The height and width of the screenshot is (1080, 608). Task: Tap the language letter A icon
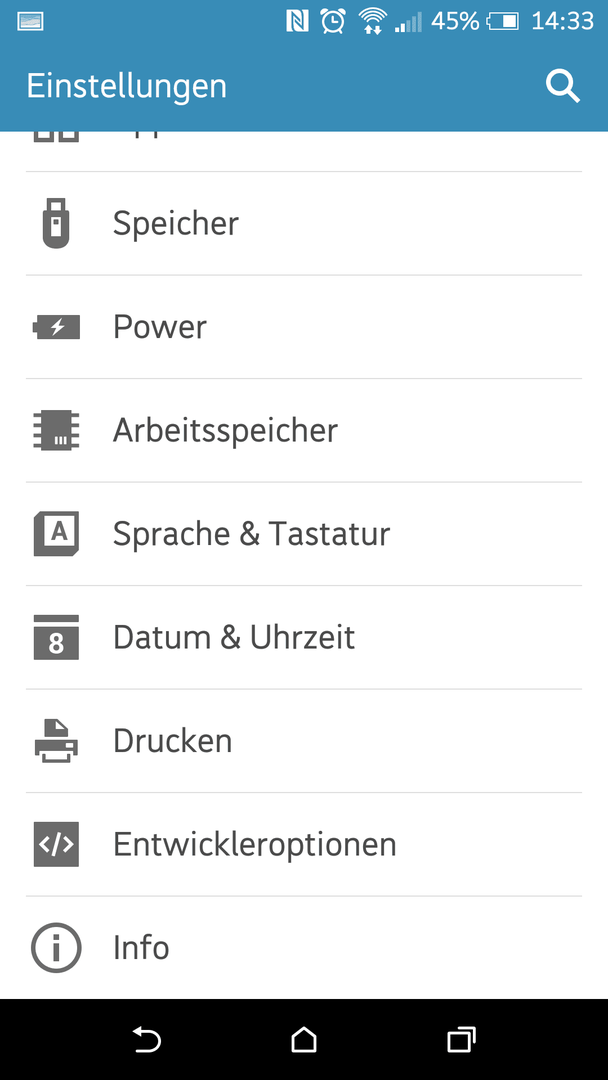pos(56,534)
